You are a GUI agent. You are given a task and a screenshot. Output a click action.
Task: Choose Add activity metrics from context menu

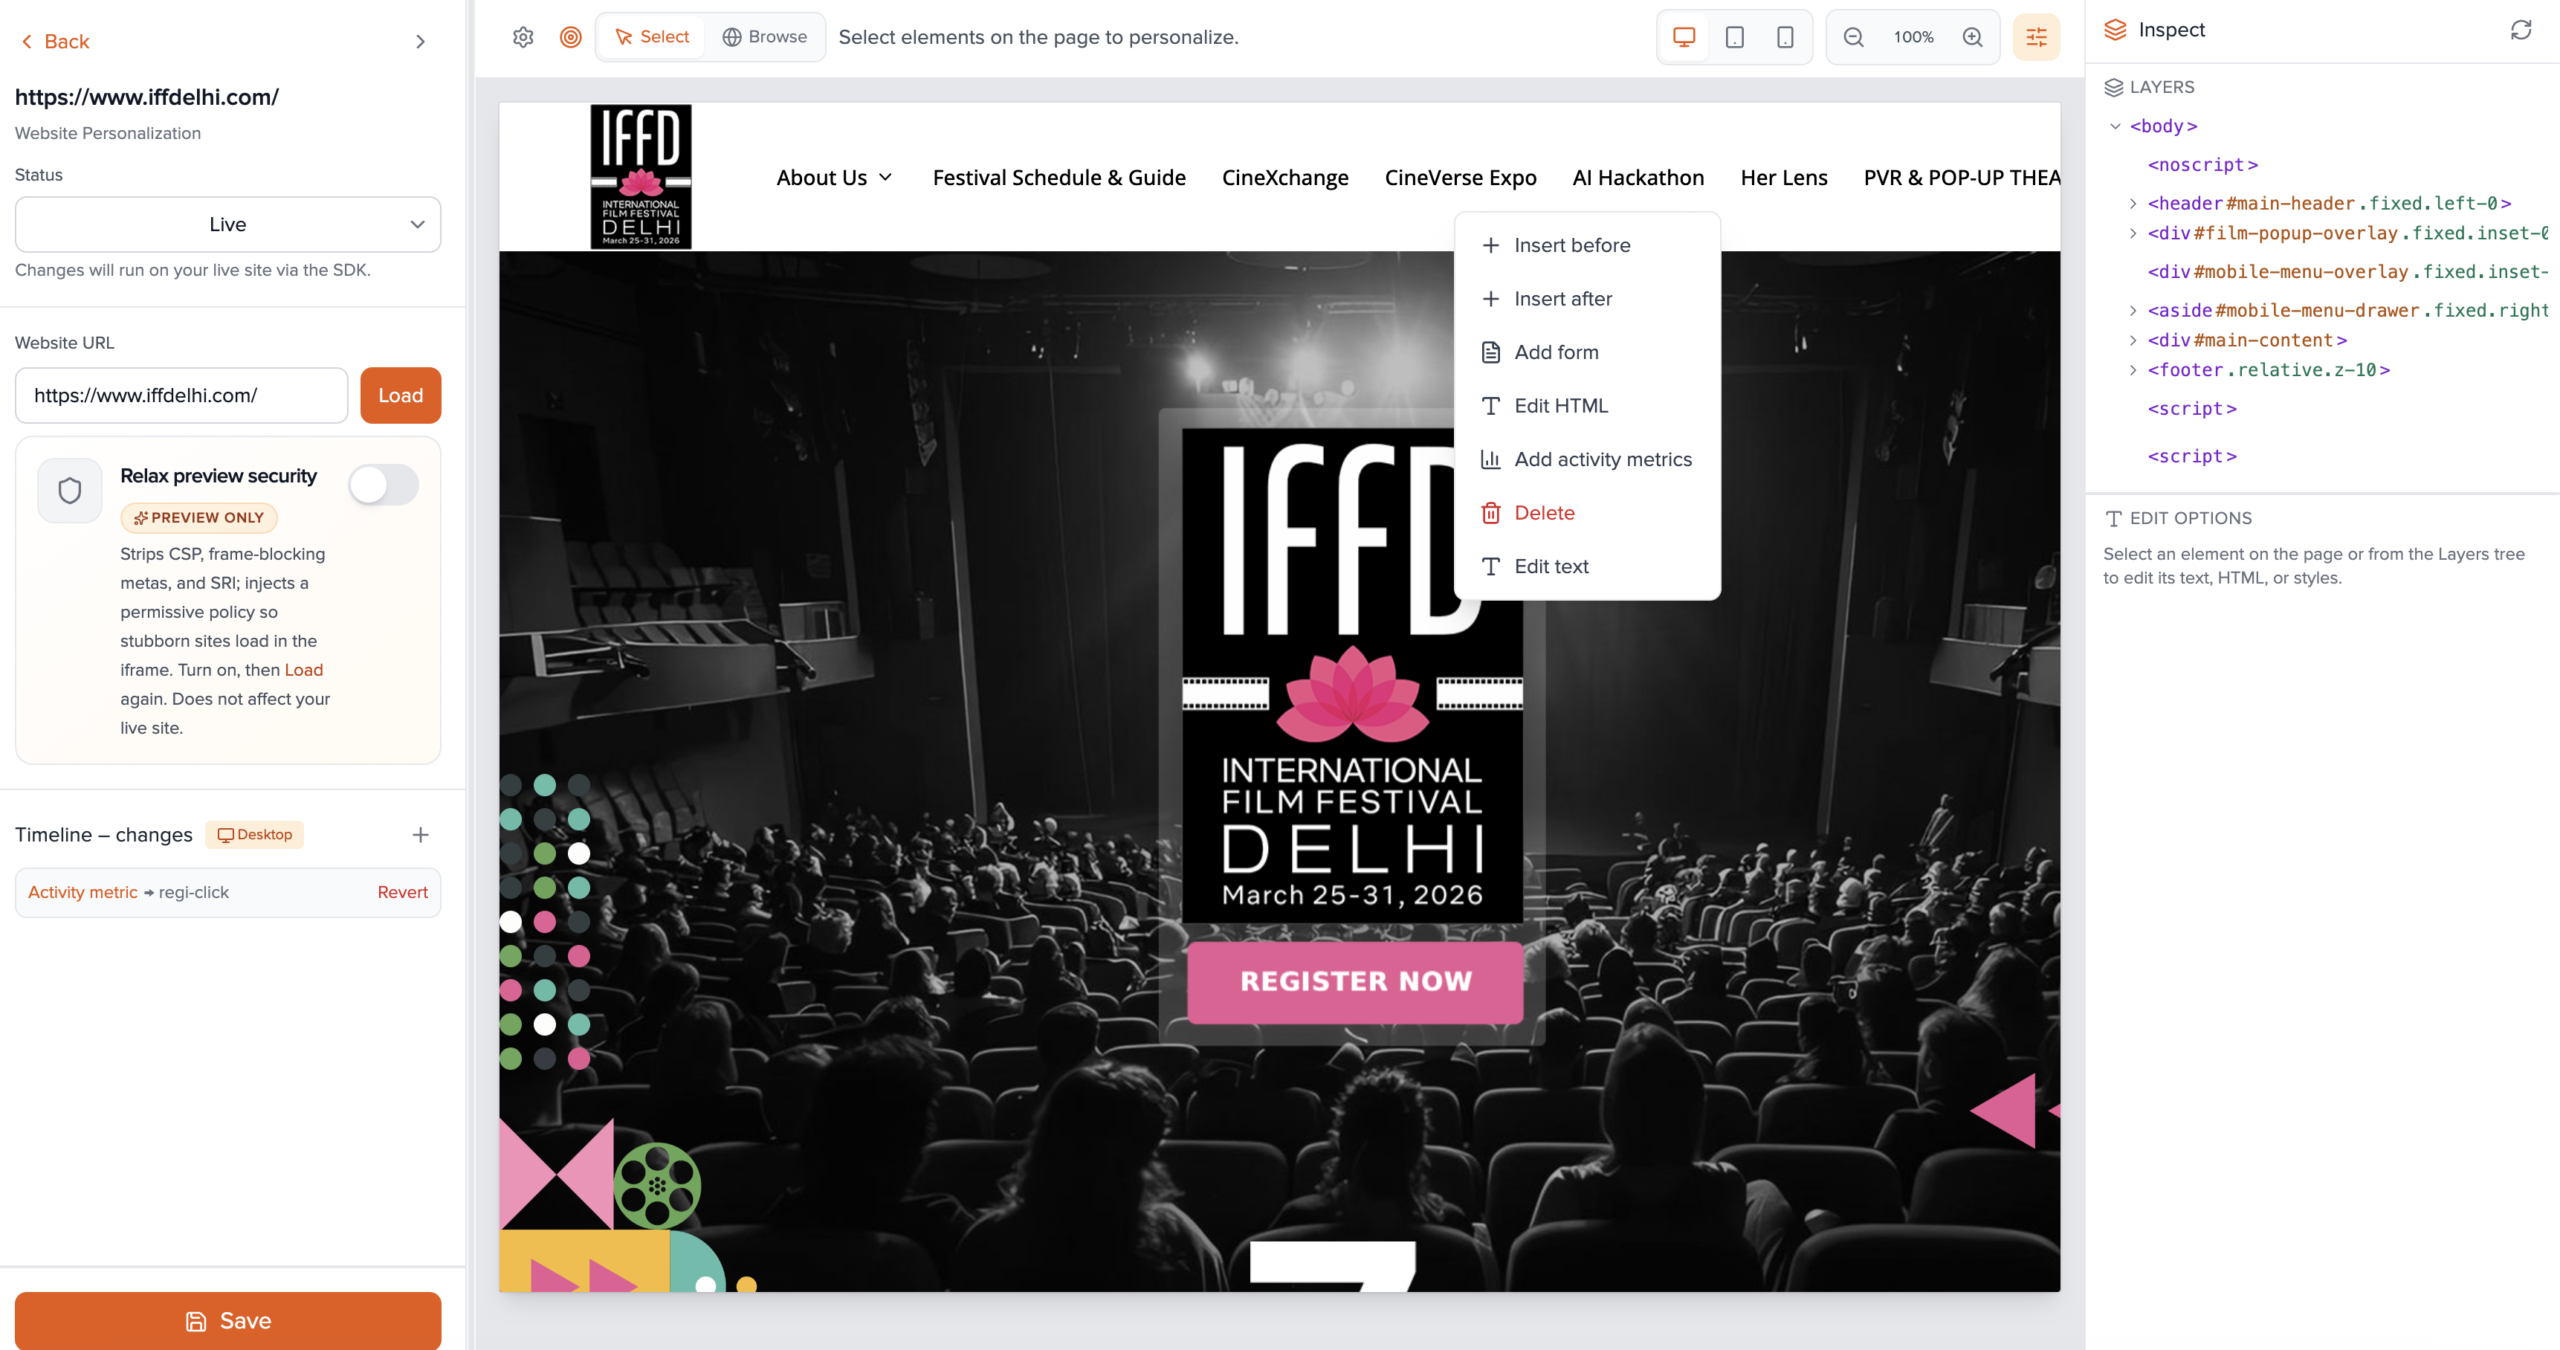pyautogui.click(x=1602, y=459)
